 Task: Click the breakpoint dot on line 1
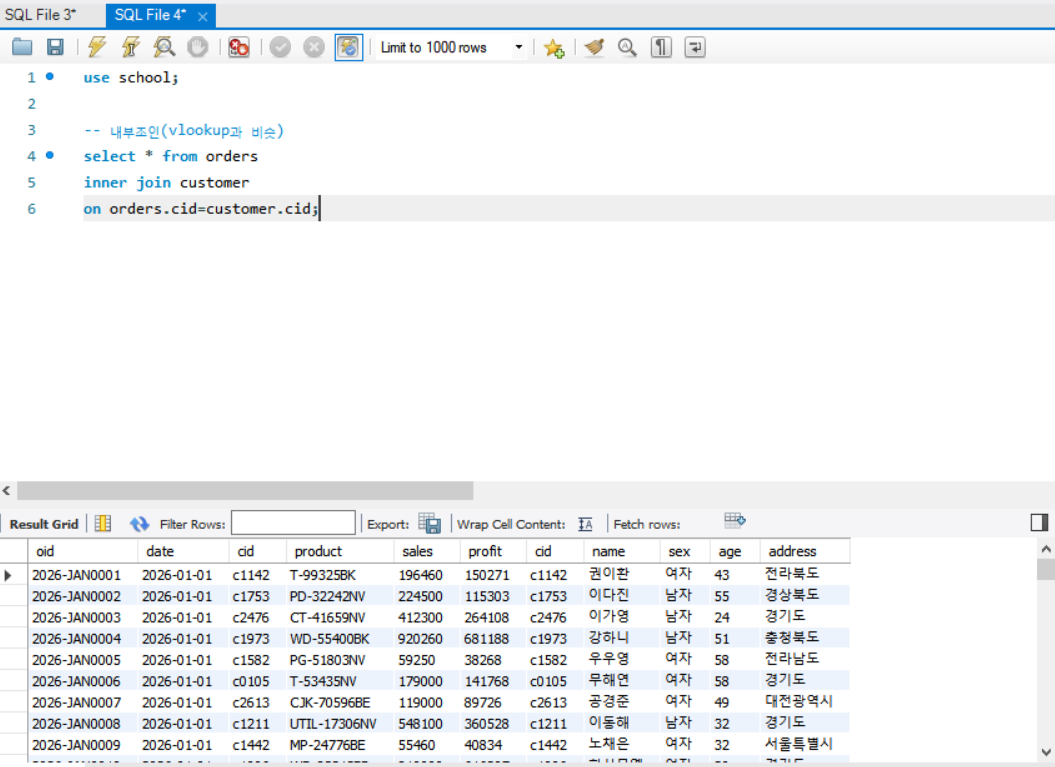(x=50, y=77)
